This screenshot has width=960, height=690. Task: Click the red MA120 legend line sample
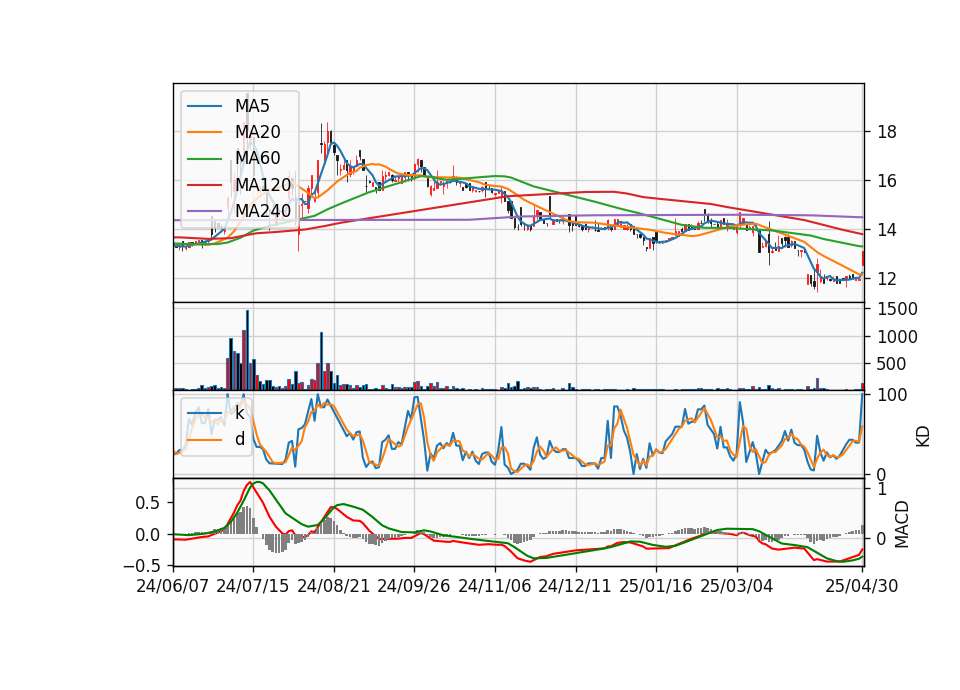204,184
